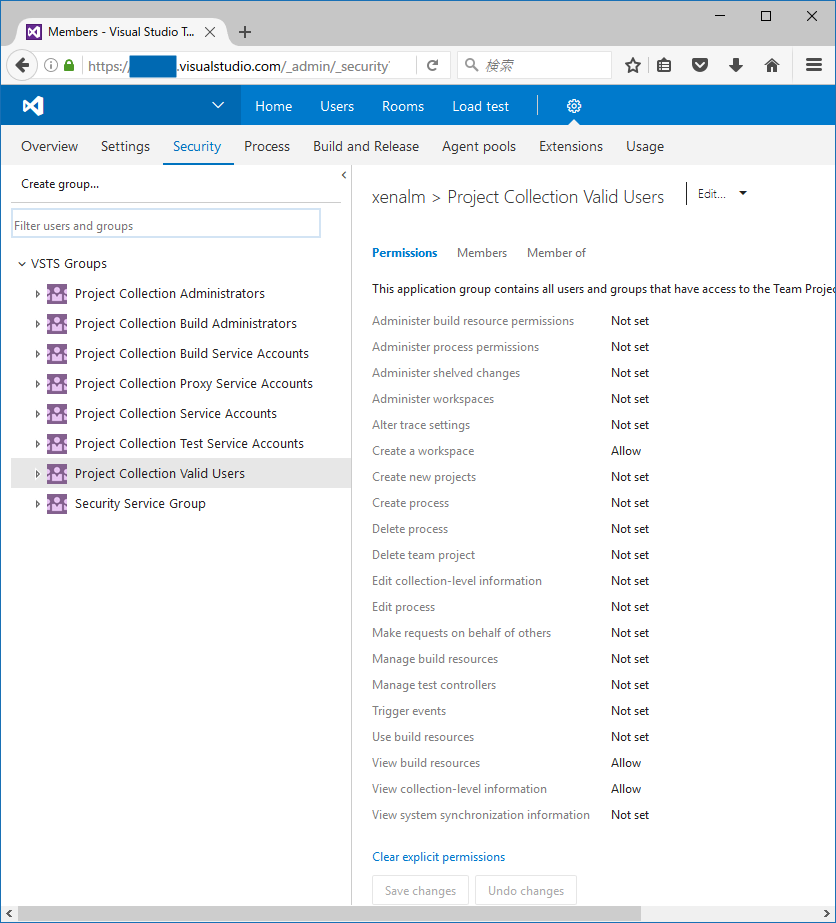Click the Undo changes button
This screenshot has width=836, height=923.
(x=526, y=890)
